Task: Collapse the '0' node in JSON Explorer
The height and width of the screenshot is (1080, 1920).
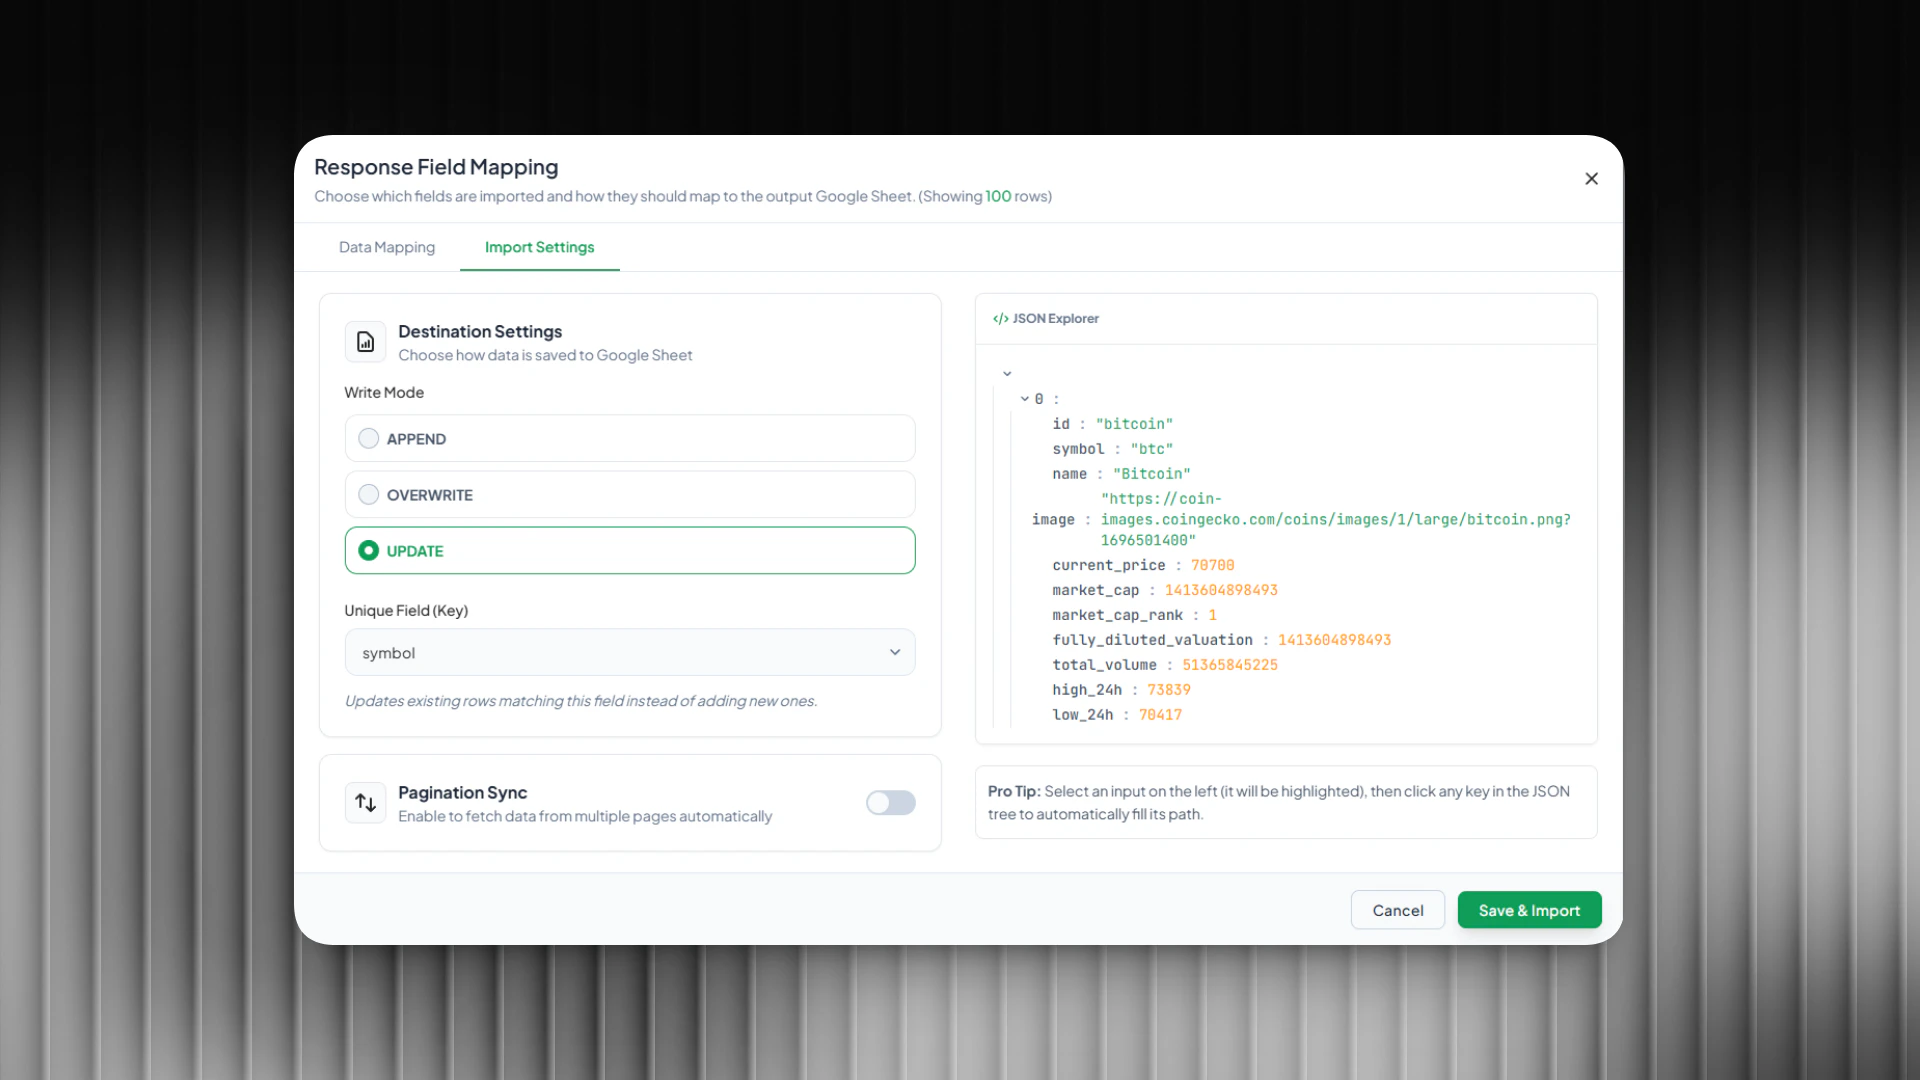Action: [1023, 398]
